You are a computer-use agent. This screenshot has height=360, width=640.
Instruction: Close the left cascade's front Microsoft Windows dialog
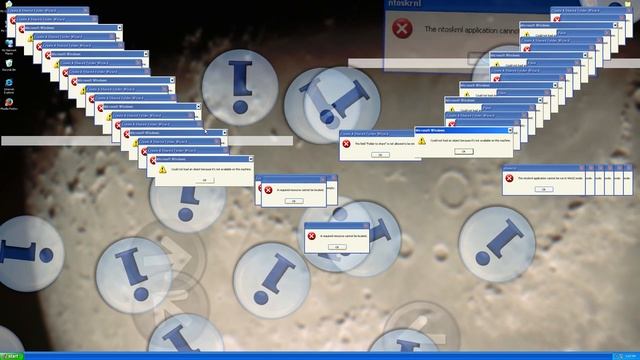tap(251, 159)
